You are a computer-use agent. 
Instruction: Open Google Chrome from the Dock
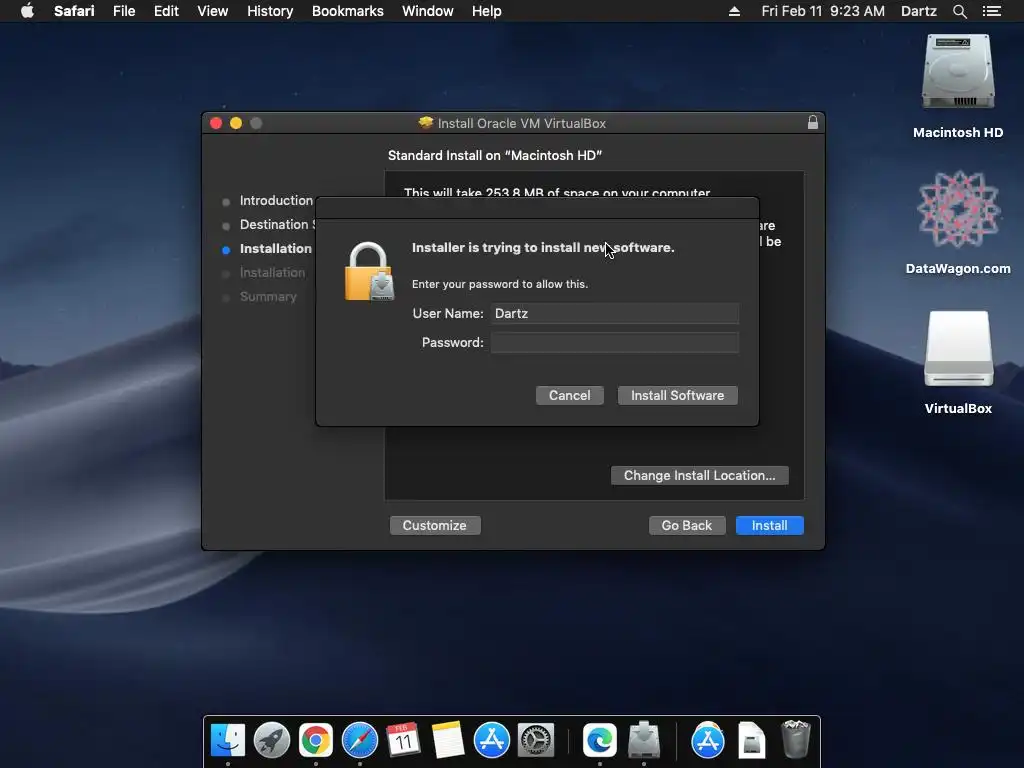[x=315, y=740]
